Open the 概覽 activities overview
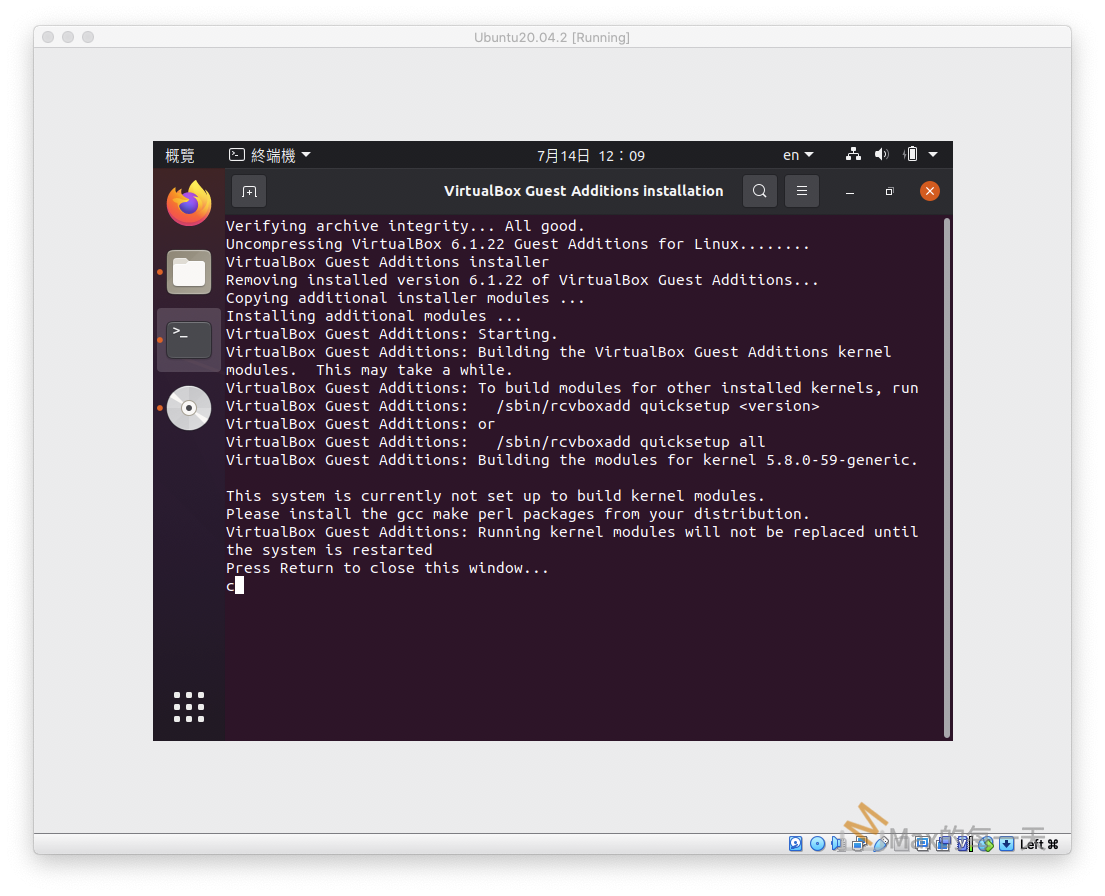Screen dimensions: 1105x896 pyautogui.click(x=180, y=155)
